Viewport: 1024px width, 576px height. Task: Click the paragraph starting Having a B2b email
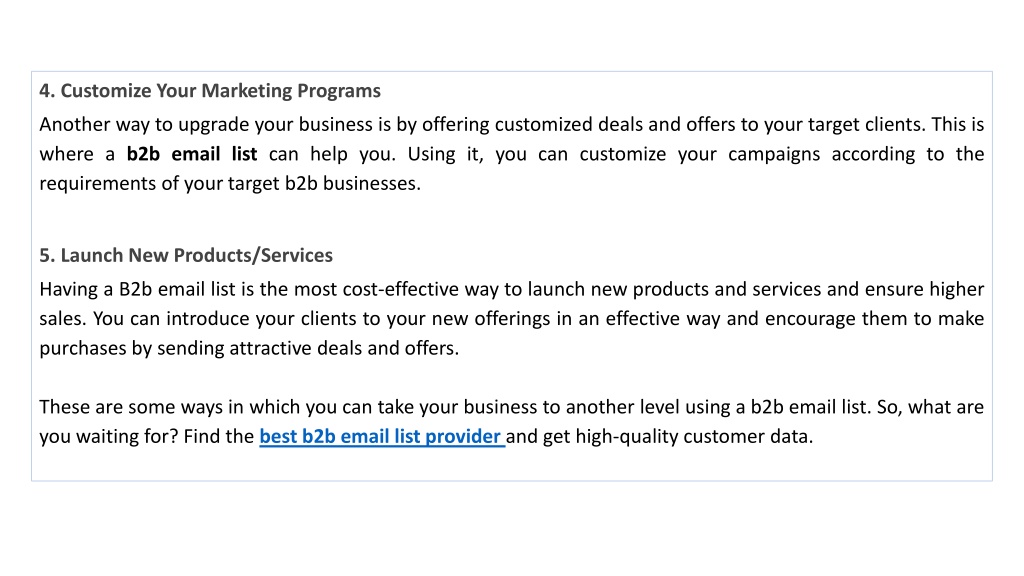pos(511,319)
